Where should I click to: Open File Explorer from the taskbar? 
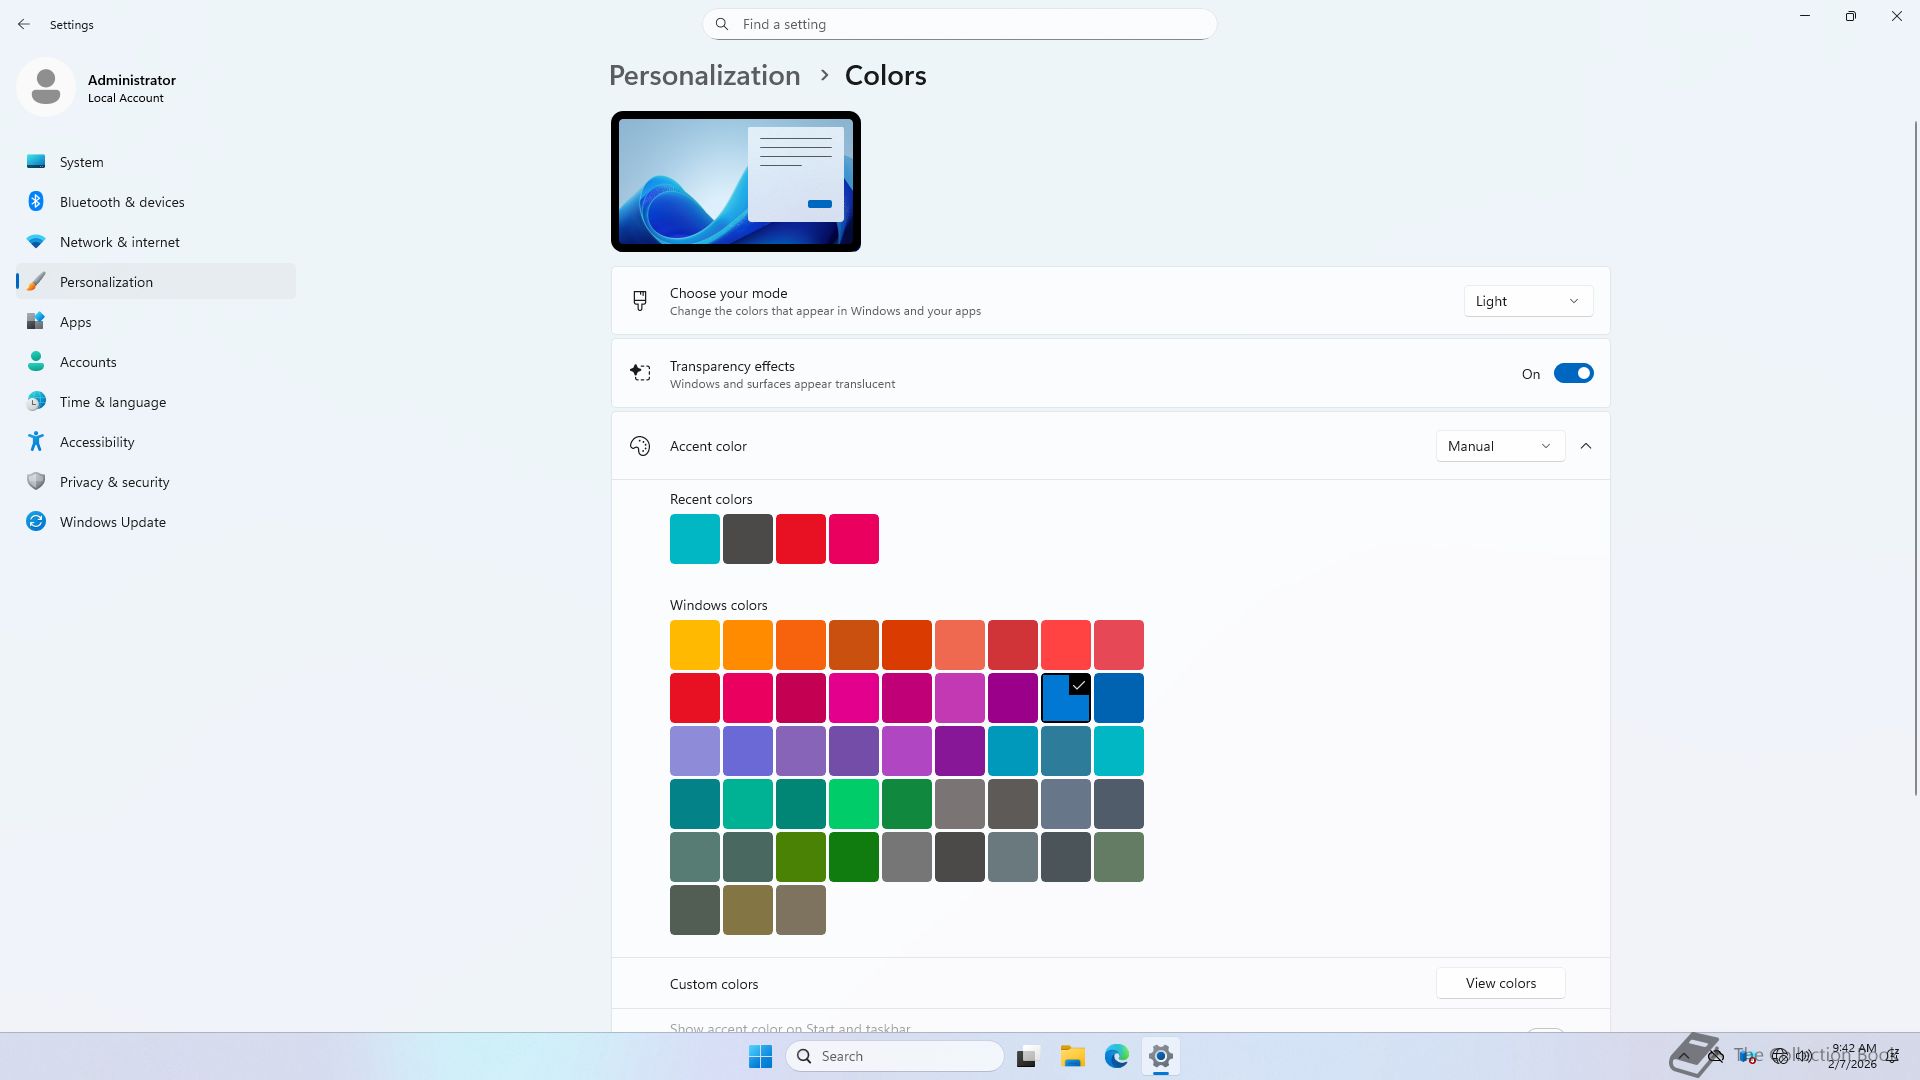coord(1072,1056)
